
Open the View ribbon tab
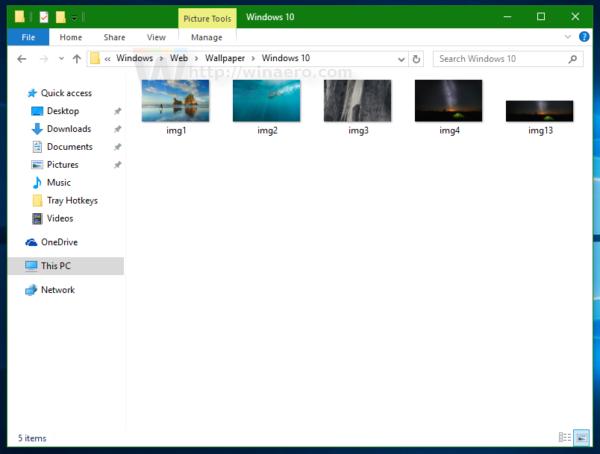click(156, 37)
